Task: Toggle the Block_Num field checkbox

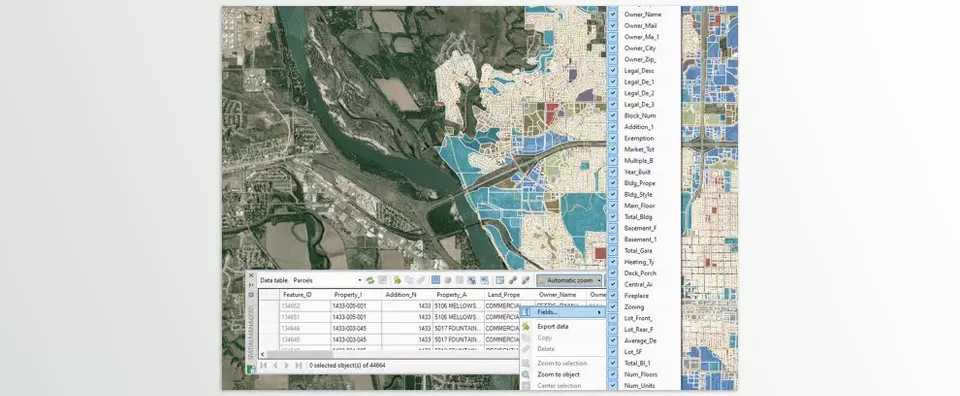Action: pyautogui.click(x=613, y=115)
